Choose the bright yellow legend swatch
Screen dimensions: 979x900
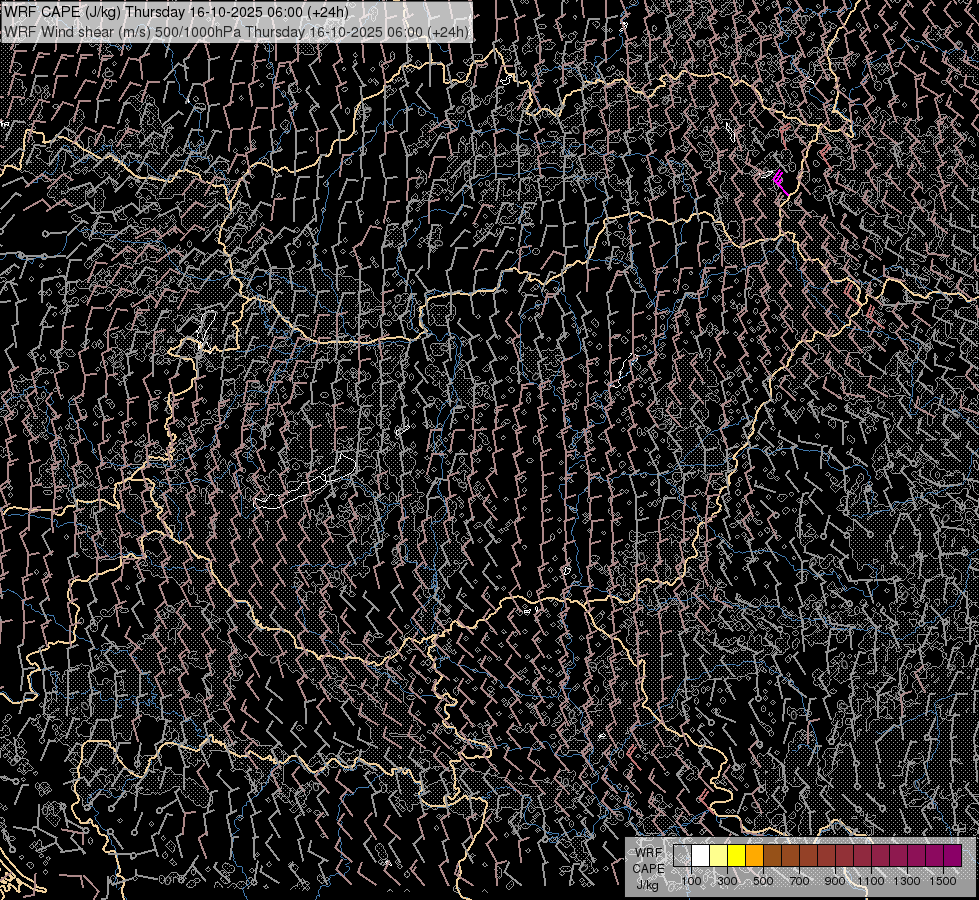[736, 856]
